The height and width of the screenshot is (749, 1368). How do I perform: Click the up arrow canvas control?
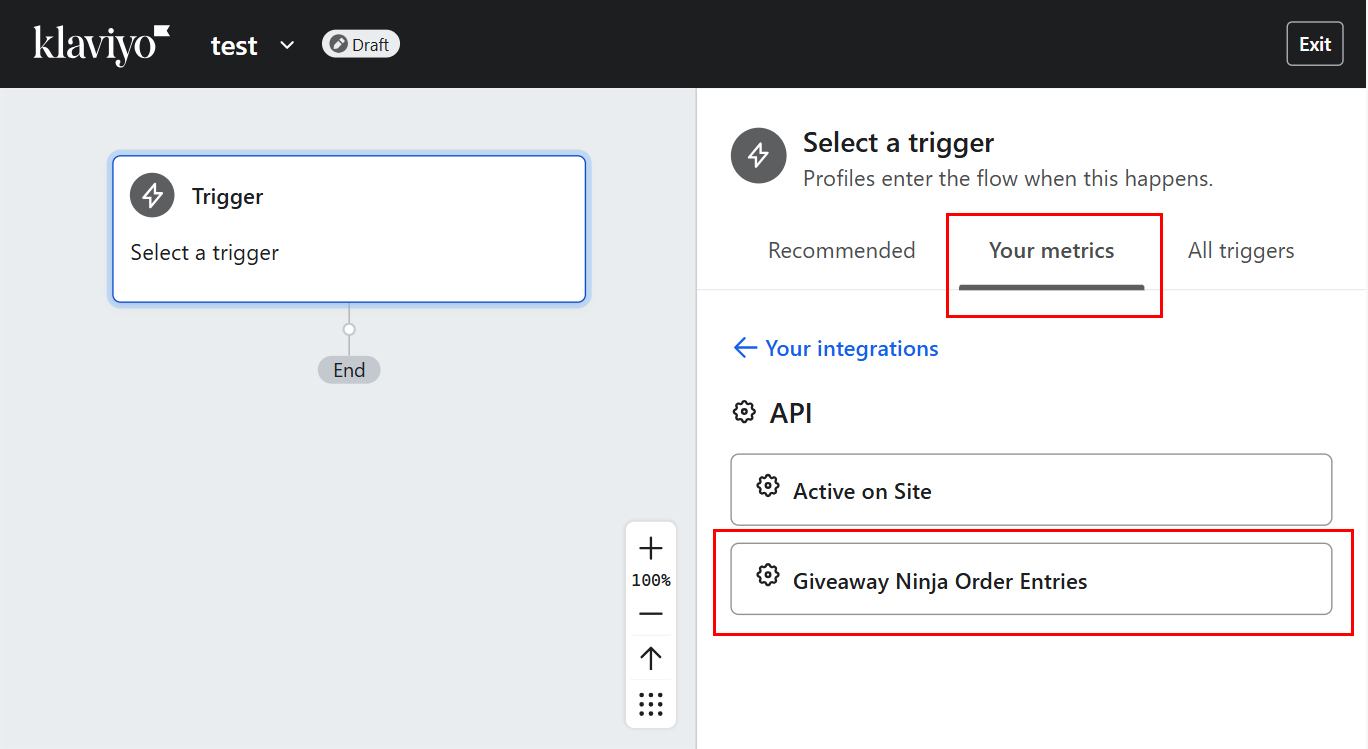coord(651,658)
